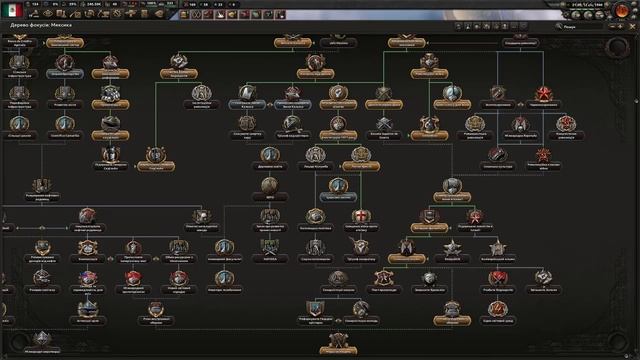The height and width of the screenshot is (360, 640).
Task: Click the first alert icon beside the top toolbar
Action: 184,15
